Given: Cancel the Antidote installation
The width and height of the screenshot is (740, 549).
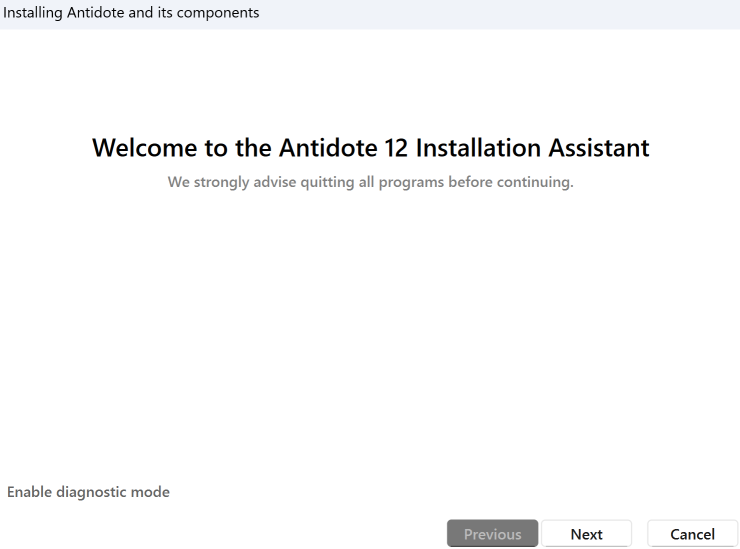Looking at the screenshot, I should point(692,534).
